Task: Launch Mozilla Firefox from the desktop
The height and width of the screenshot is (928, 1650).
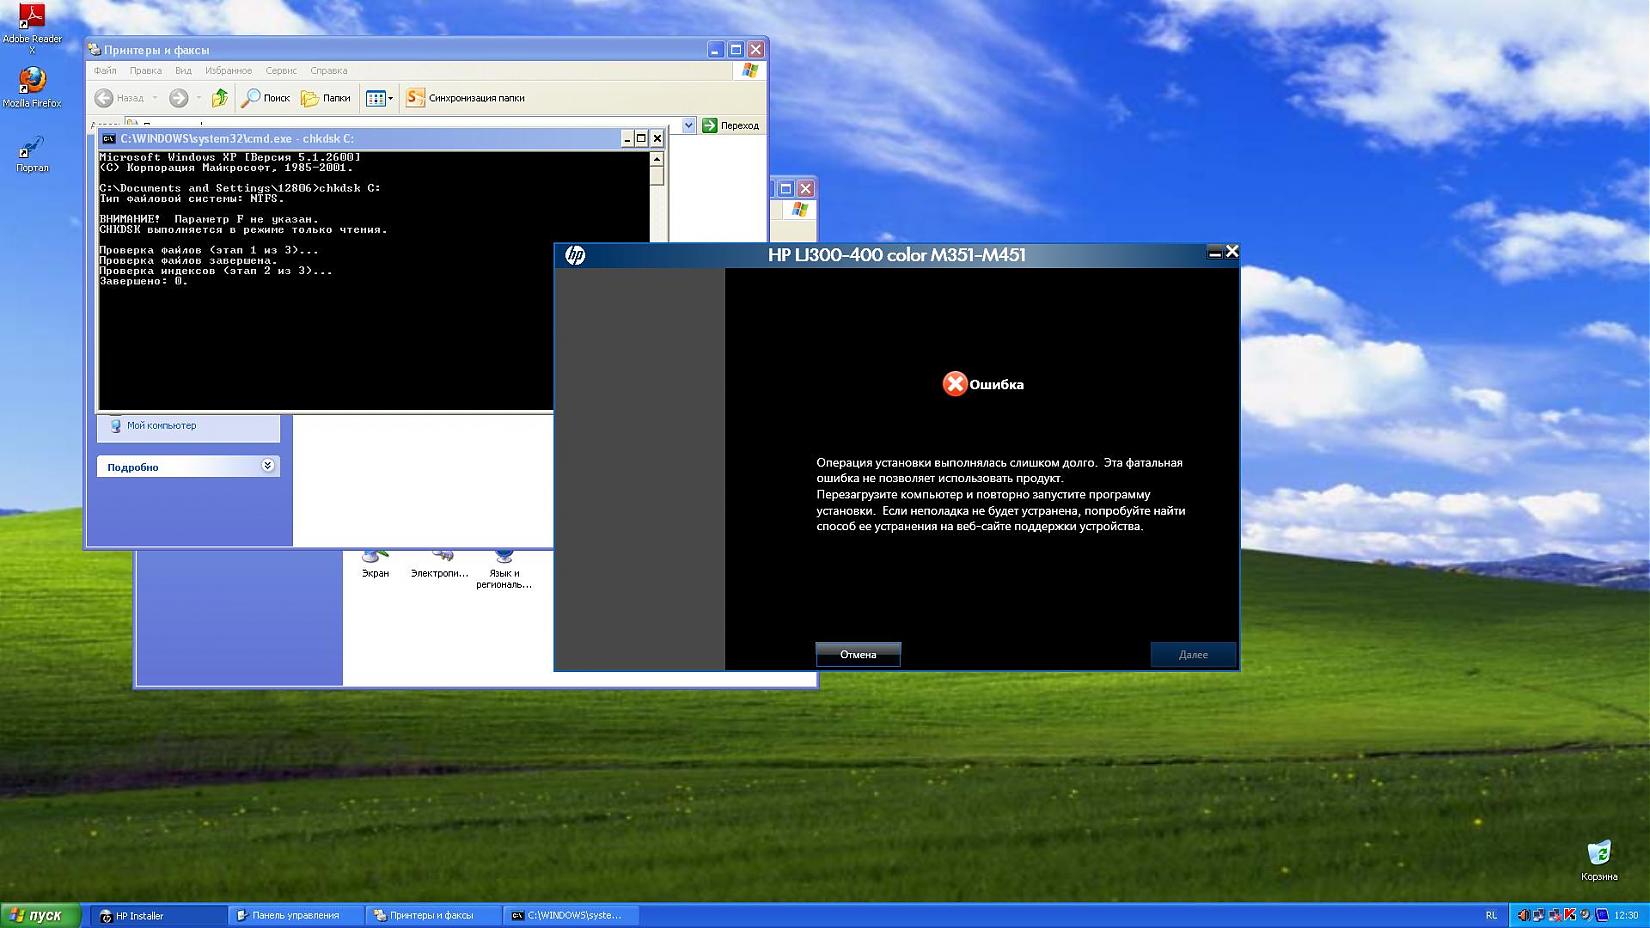Action: tap(32, 87)
